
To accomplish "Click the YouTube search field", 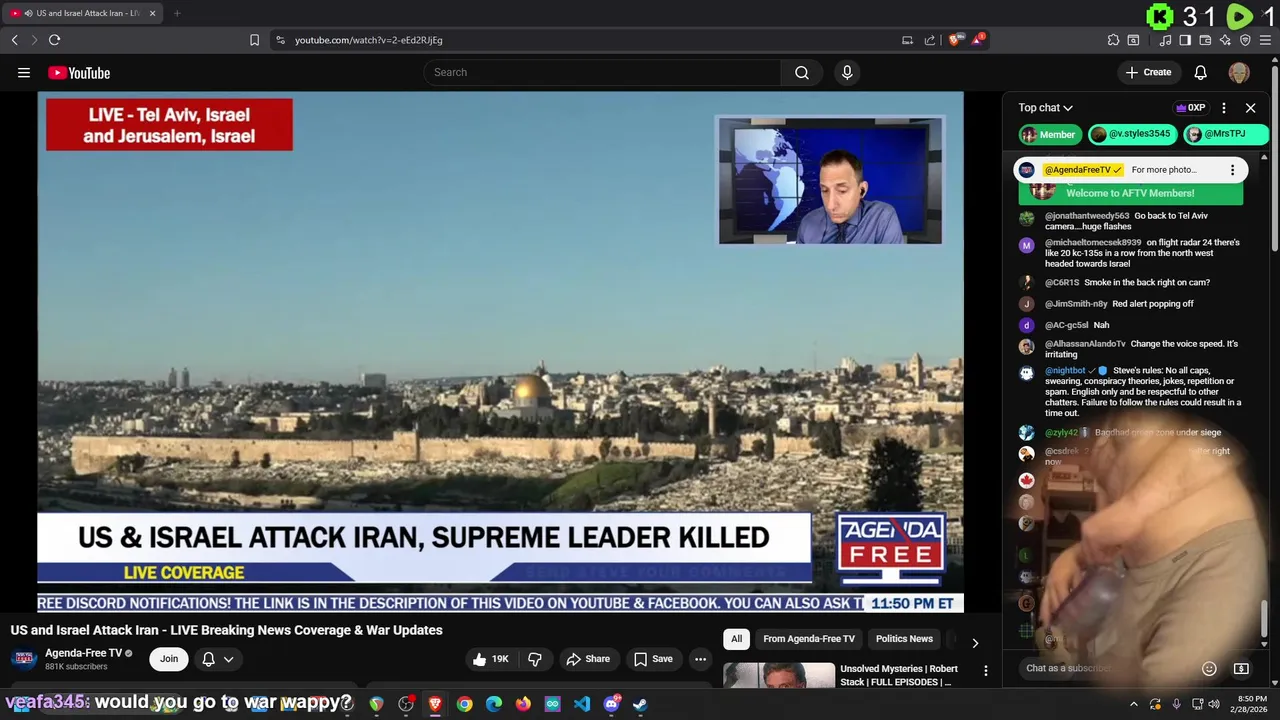I will (602, 72).
